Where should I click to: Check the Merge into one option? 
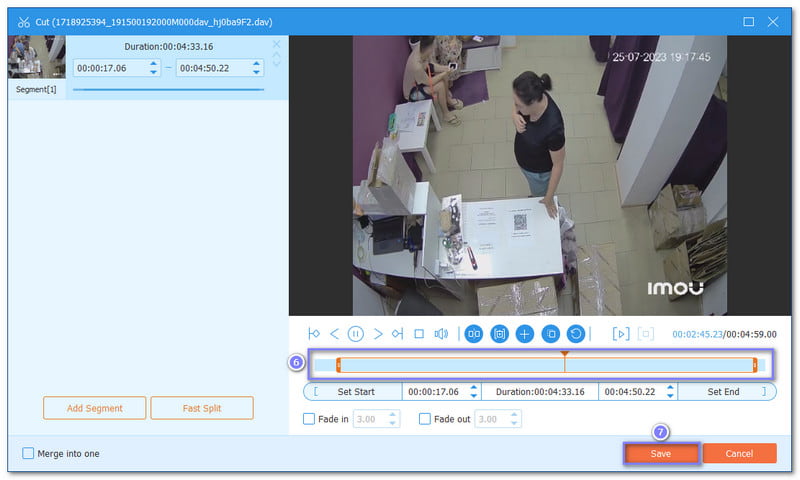coord(28,453)
